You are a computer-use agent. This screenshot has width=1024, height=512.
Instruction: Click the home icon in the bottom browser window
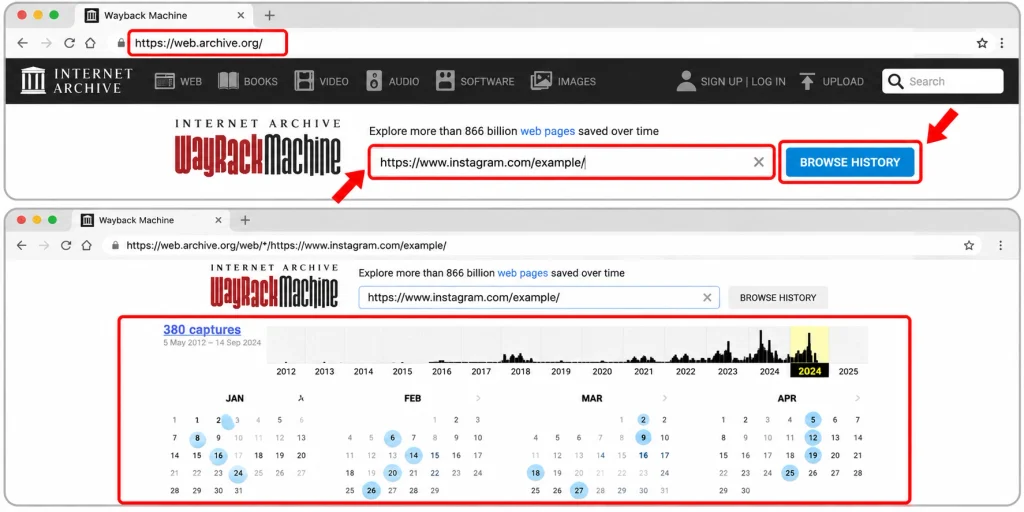coord(86,246)
